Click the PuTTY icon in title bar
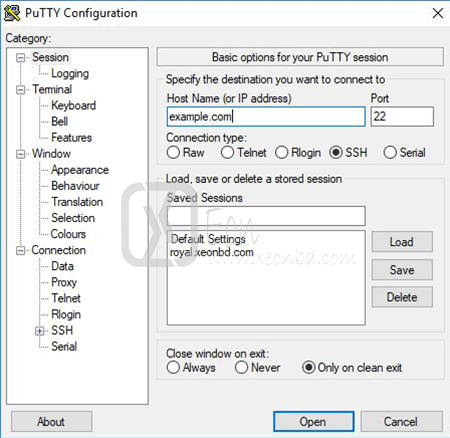Viewport: 450px width, 438px height. click(x=12, y=13)
